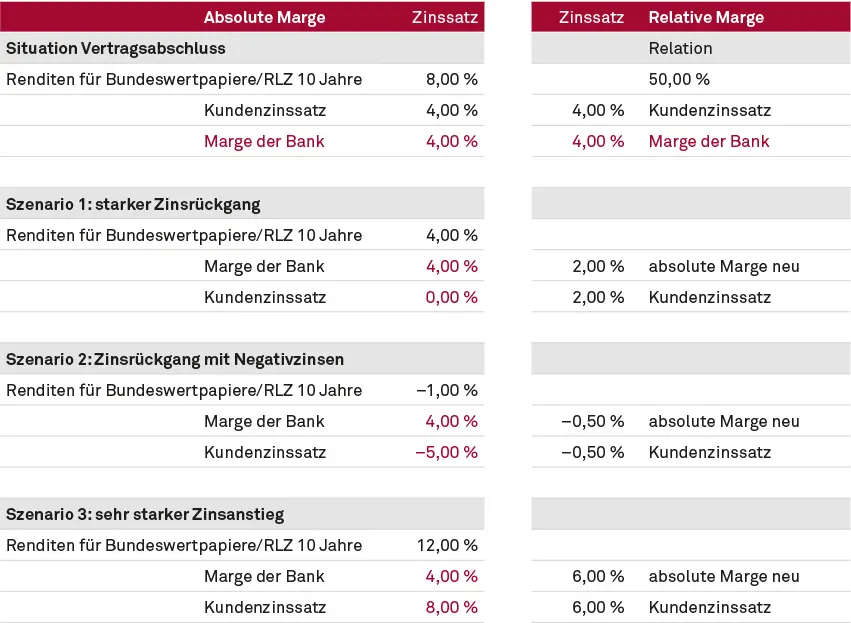Click the "12,00 %" Renditen value
851x623 pixels.
447,546
